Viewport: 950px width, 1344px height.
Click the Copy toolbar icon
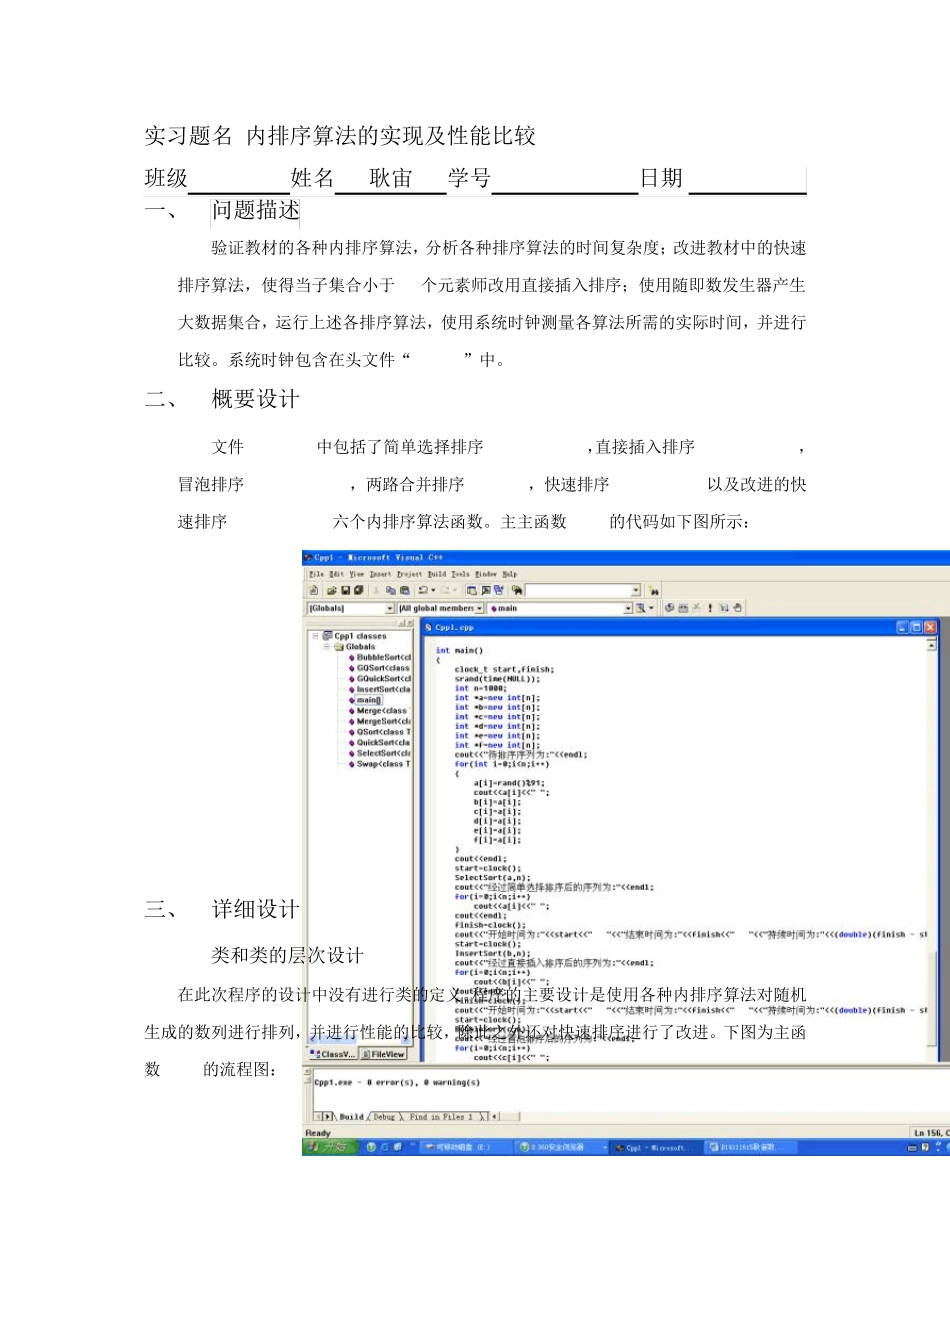point(390,590)
